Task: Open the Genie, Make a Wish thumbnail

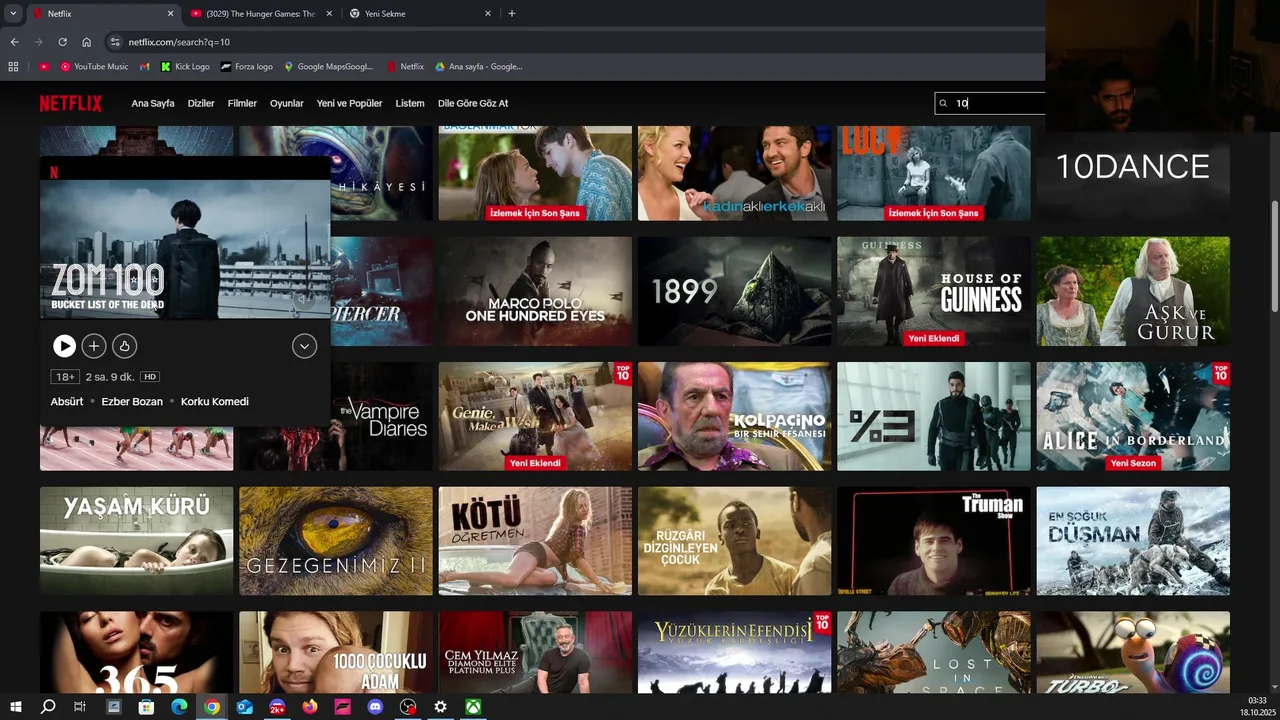Action: 535,416
